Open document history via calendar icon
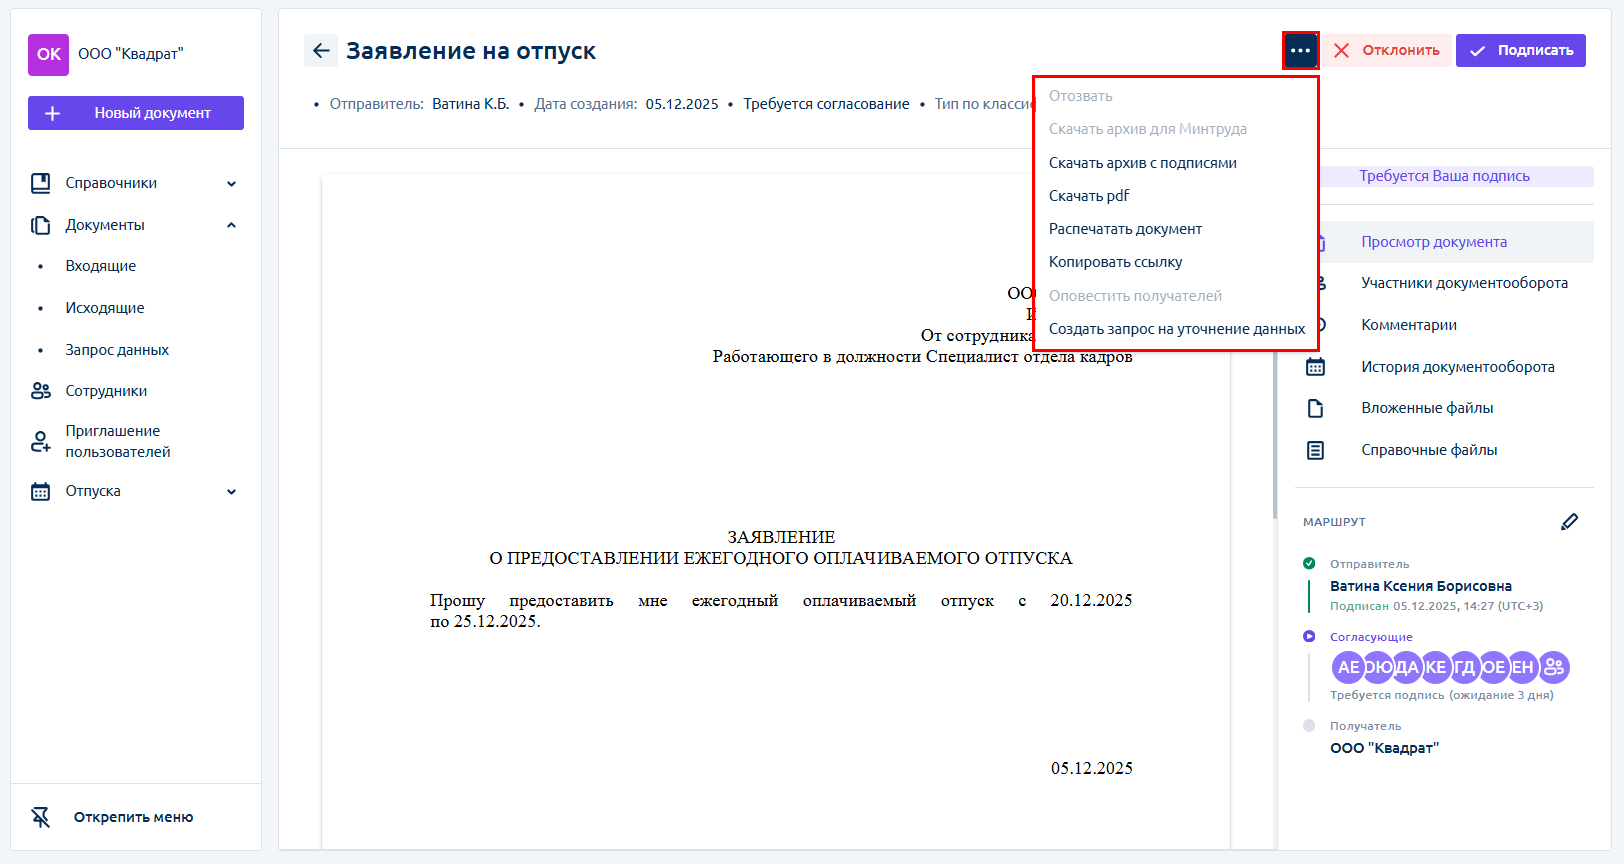This screenshot has width=1624, height=864. point(1315,367)
